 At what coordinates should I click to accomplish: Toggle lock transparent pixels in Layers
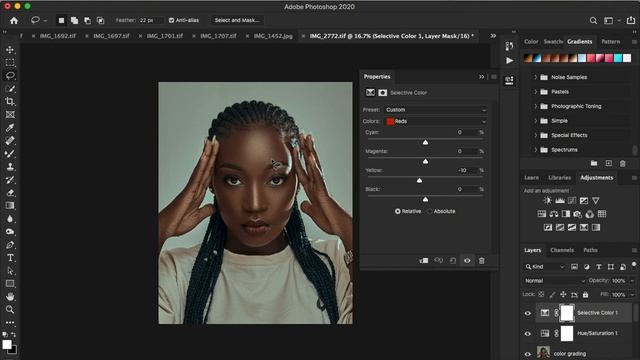(541, 294)
